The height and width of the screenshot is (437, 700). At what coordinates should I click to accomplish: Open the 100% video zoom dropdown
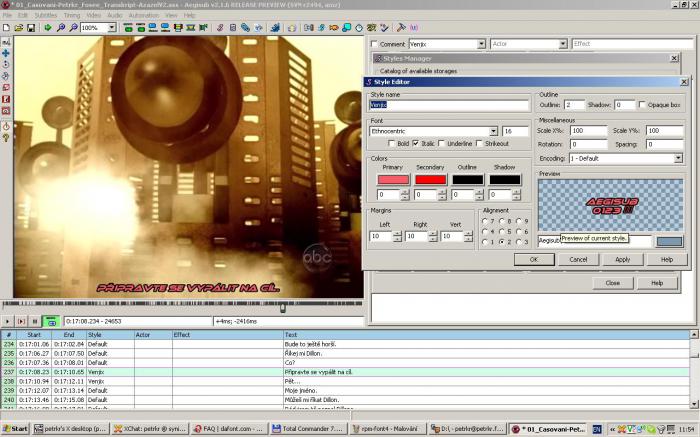[112, 28]
